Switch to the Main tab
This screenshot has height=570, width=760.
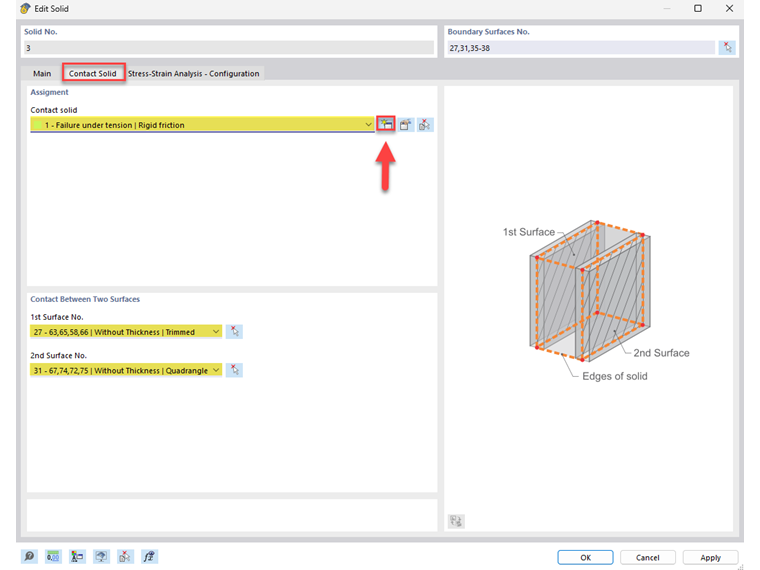click(x=42, y=74)
